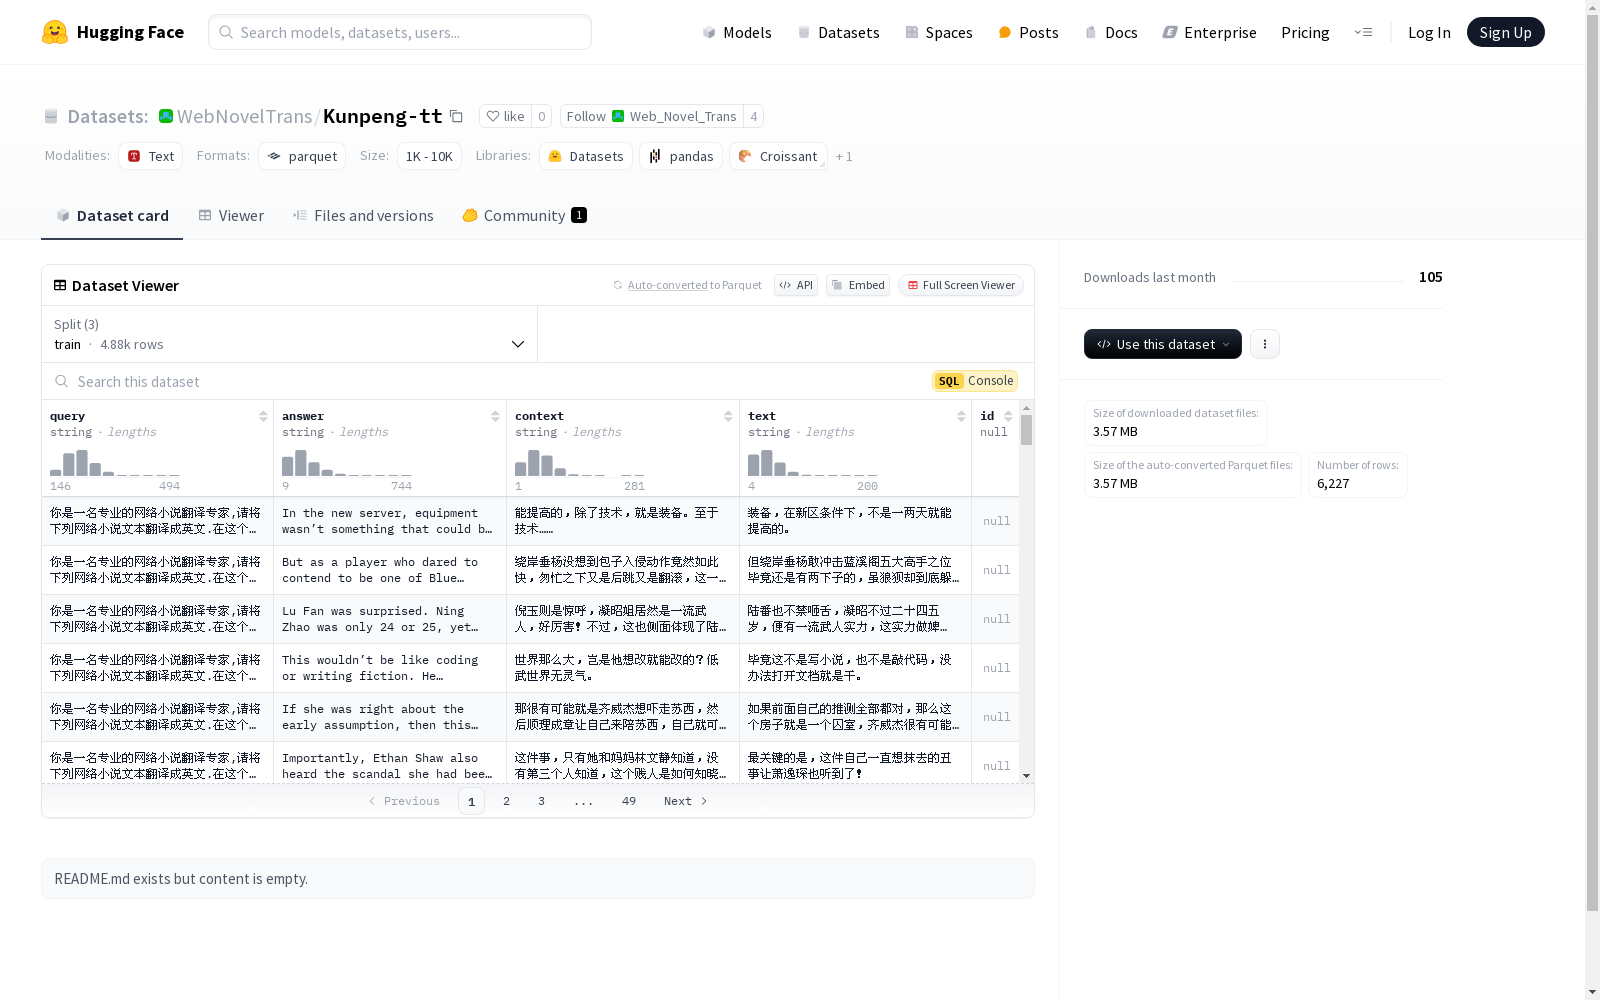
Task: Click the parquet format tag
Action: (x=302, y=156)
